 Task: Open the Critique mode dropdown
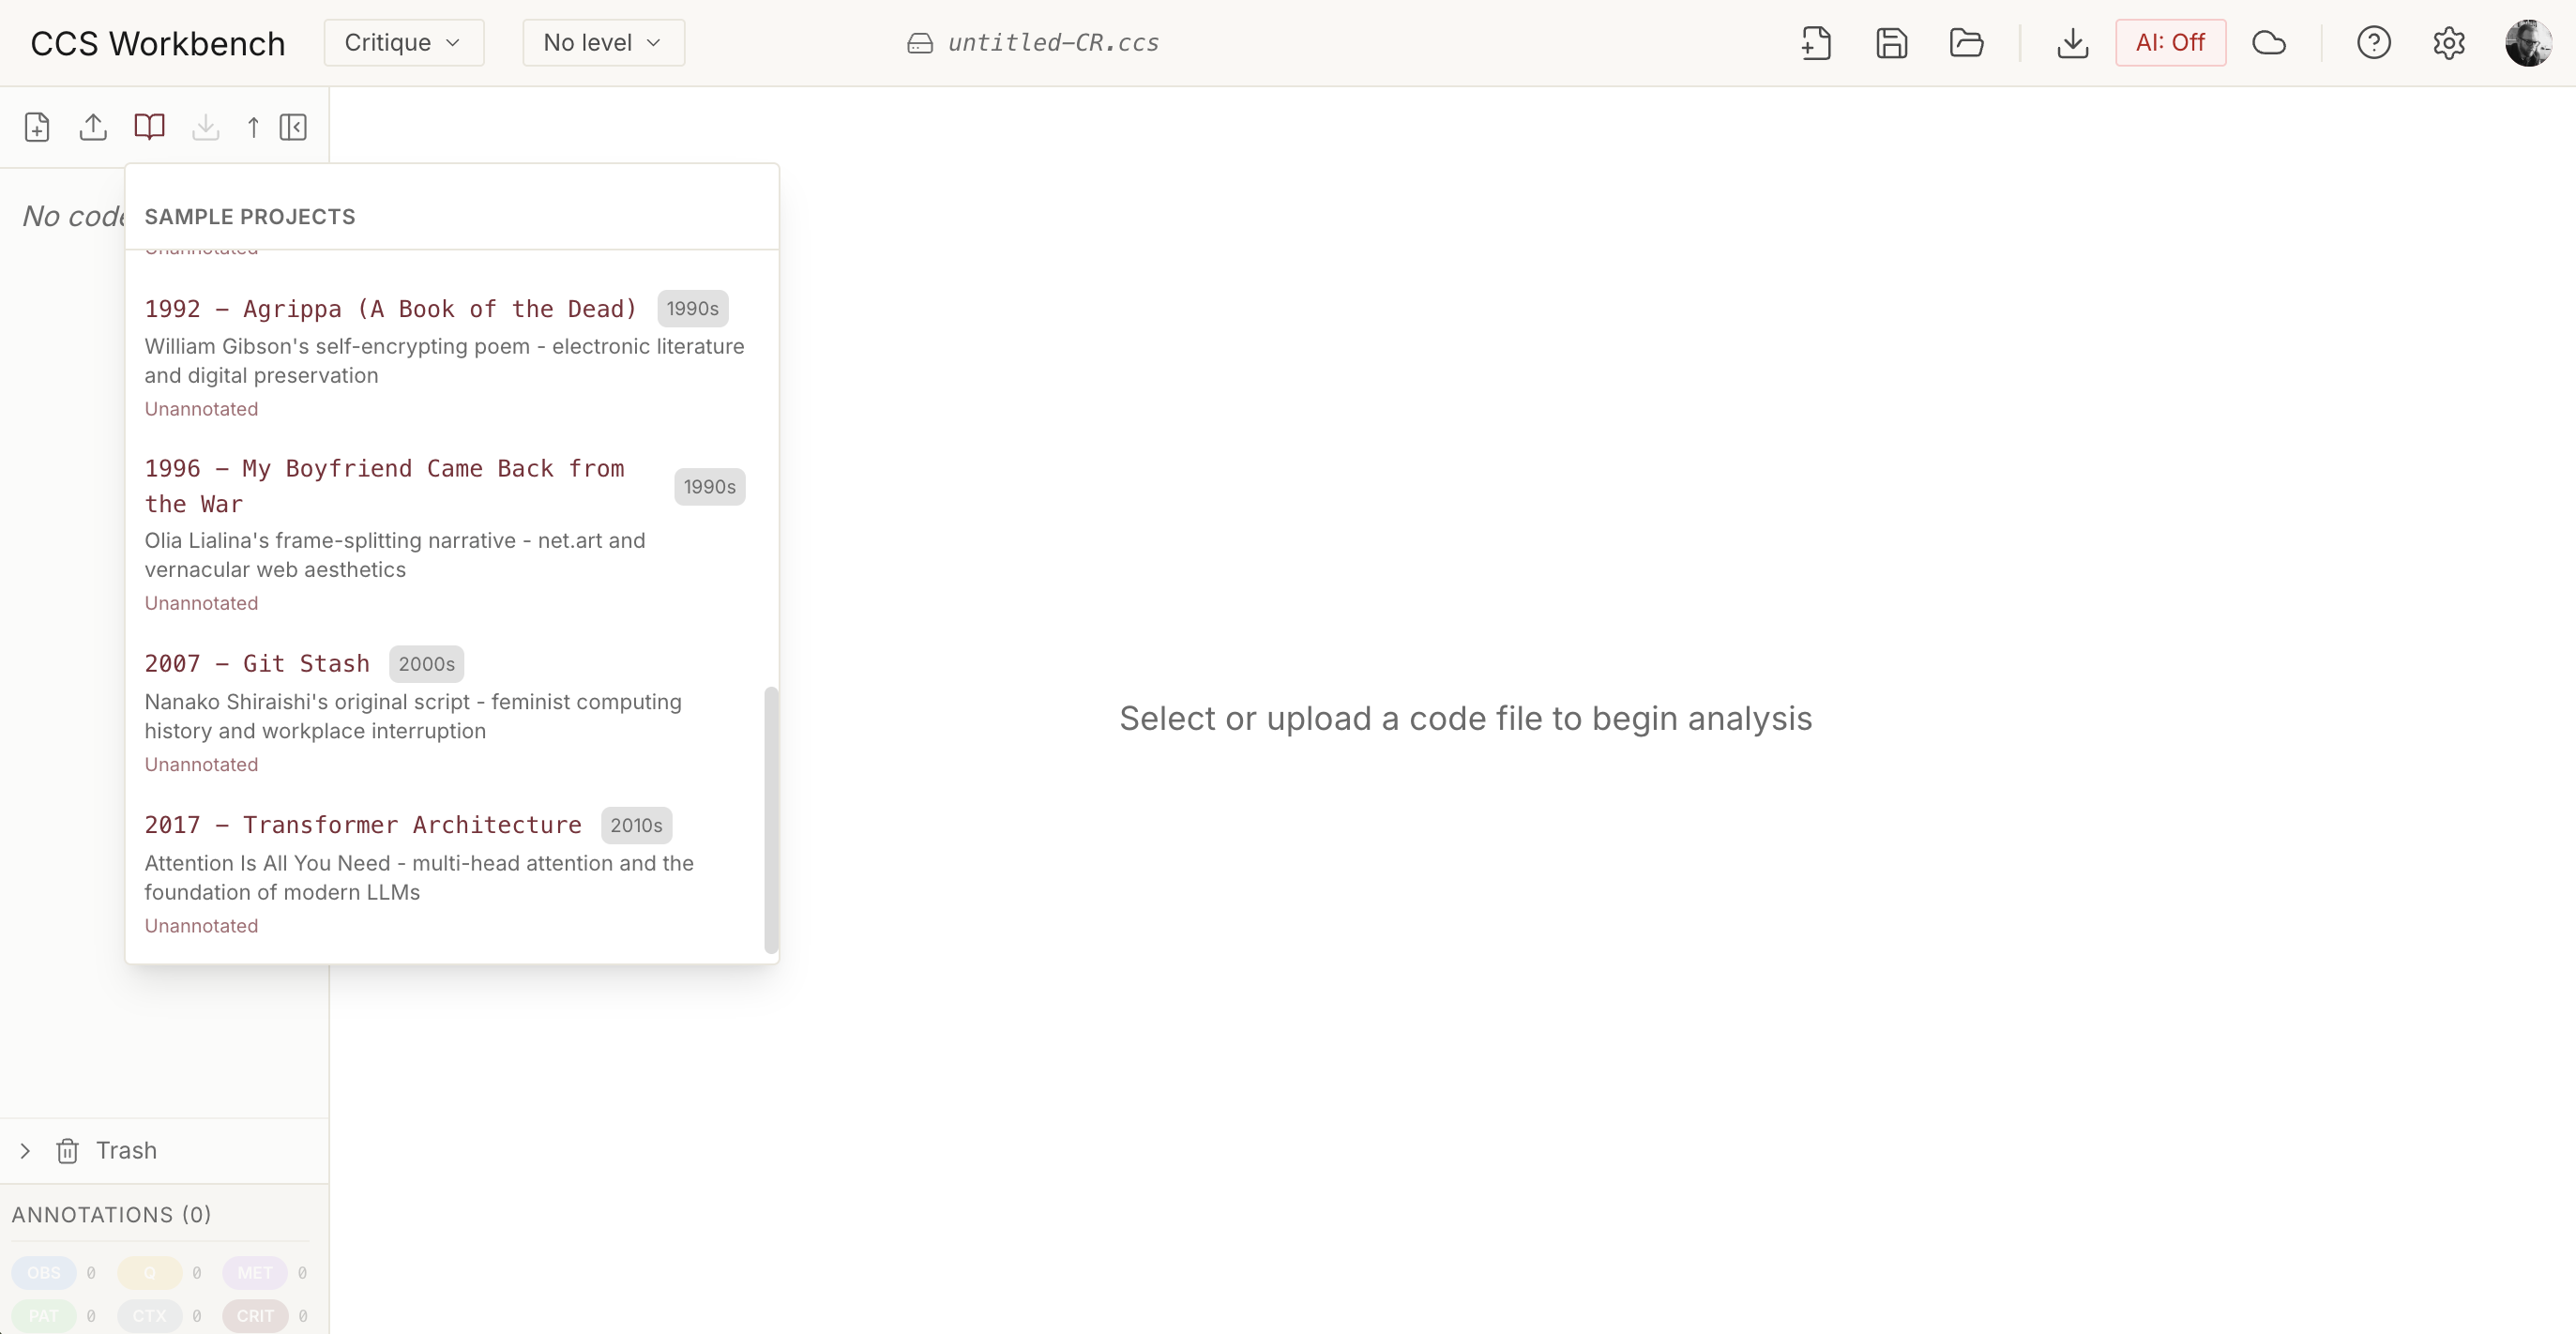pyautogui.click(x=403, y=43)
